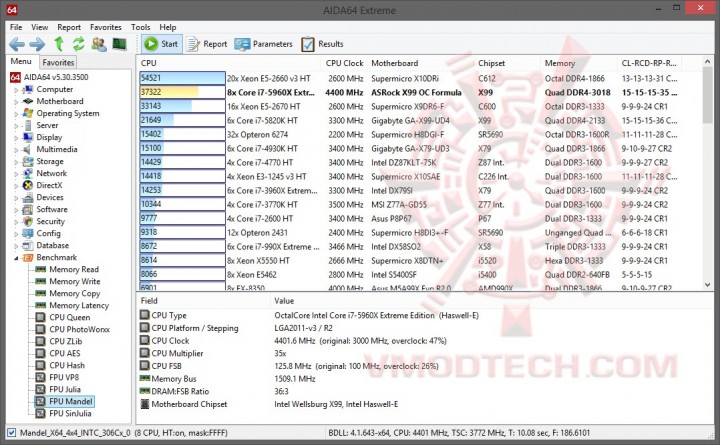This screenshot has width=720, height=445.
Task: Open the Help menu
Action: coord(168,27)
